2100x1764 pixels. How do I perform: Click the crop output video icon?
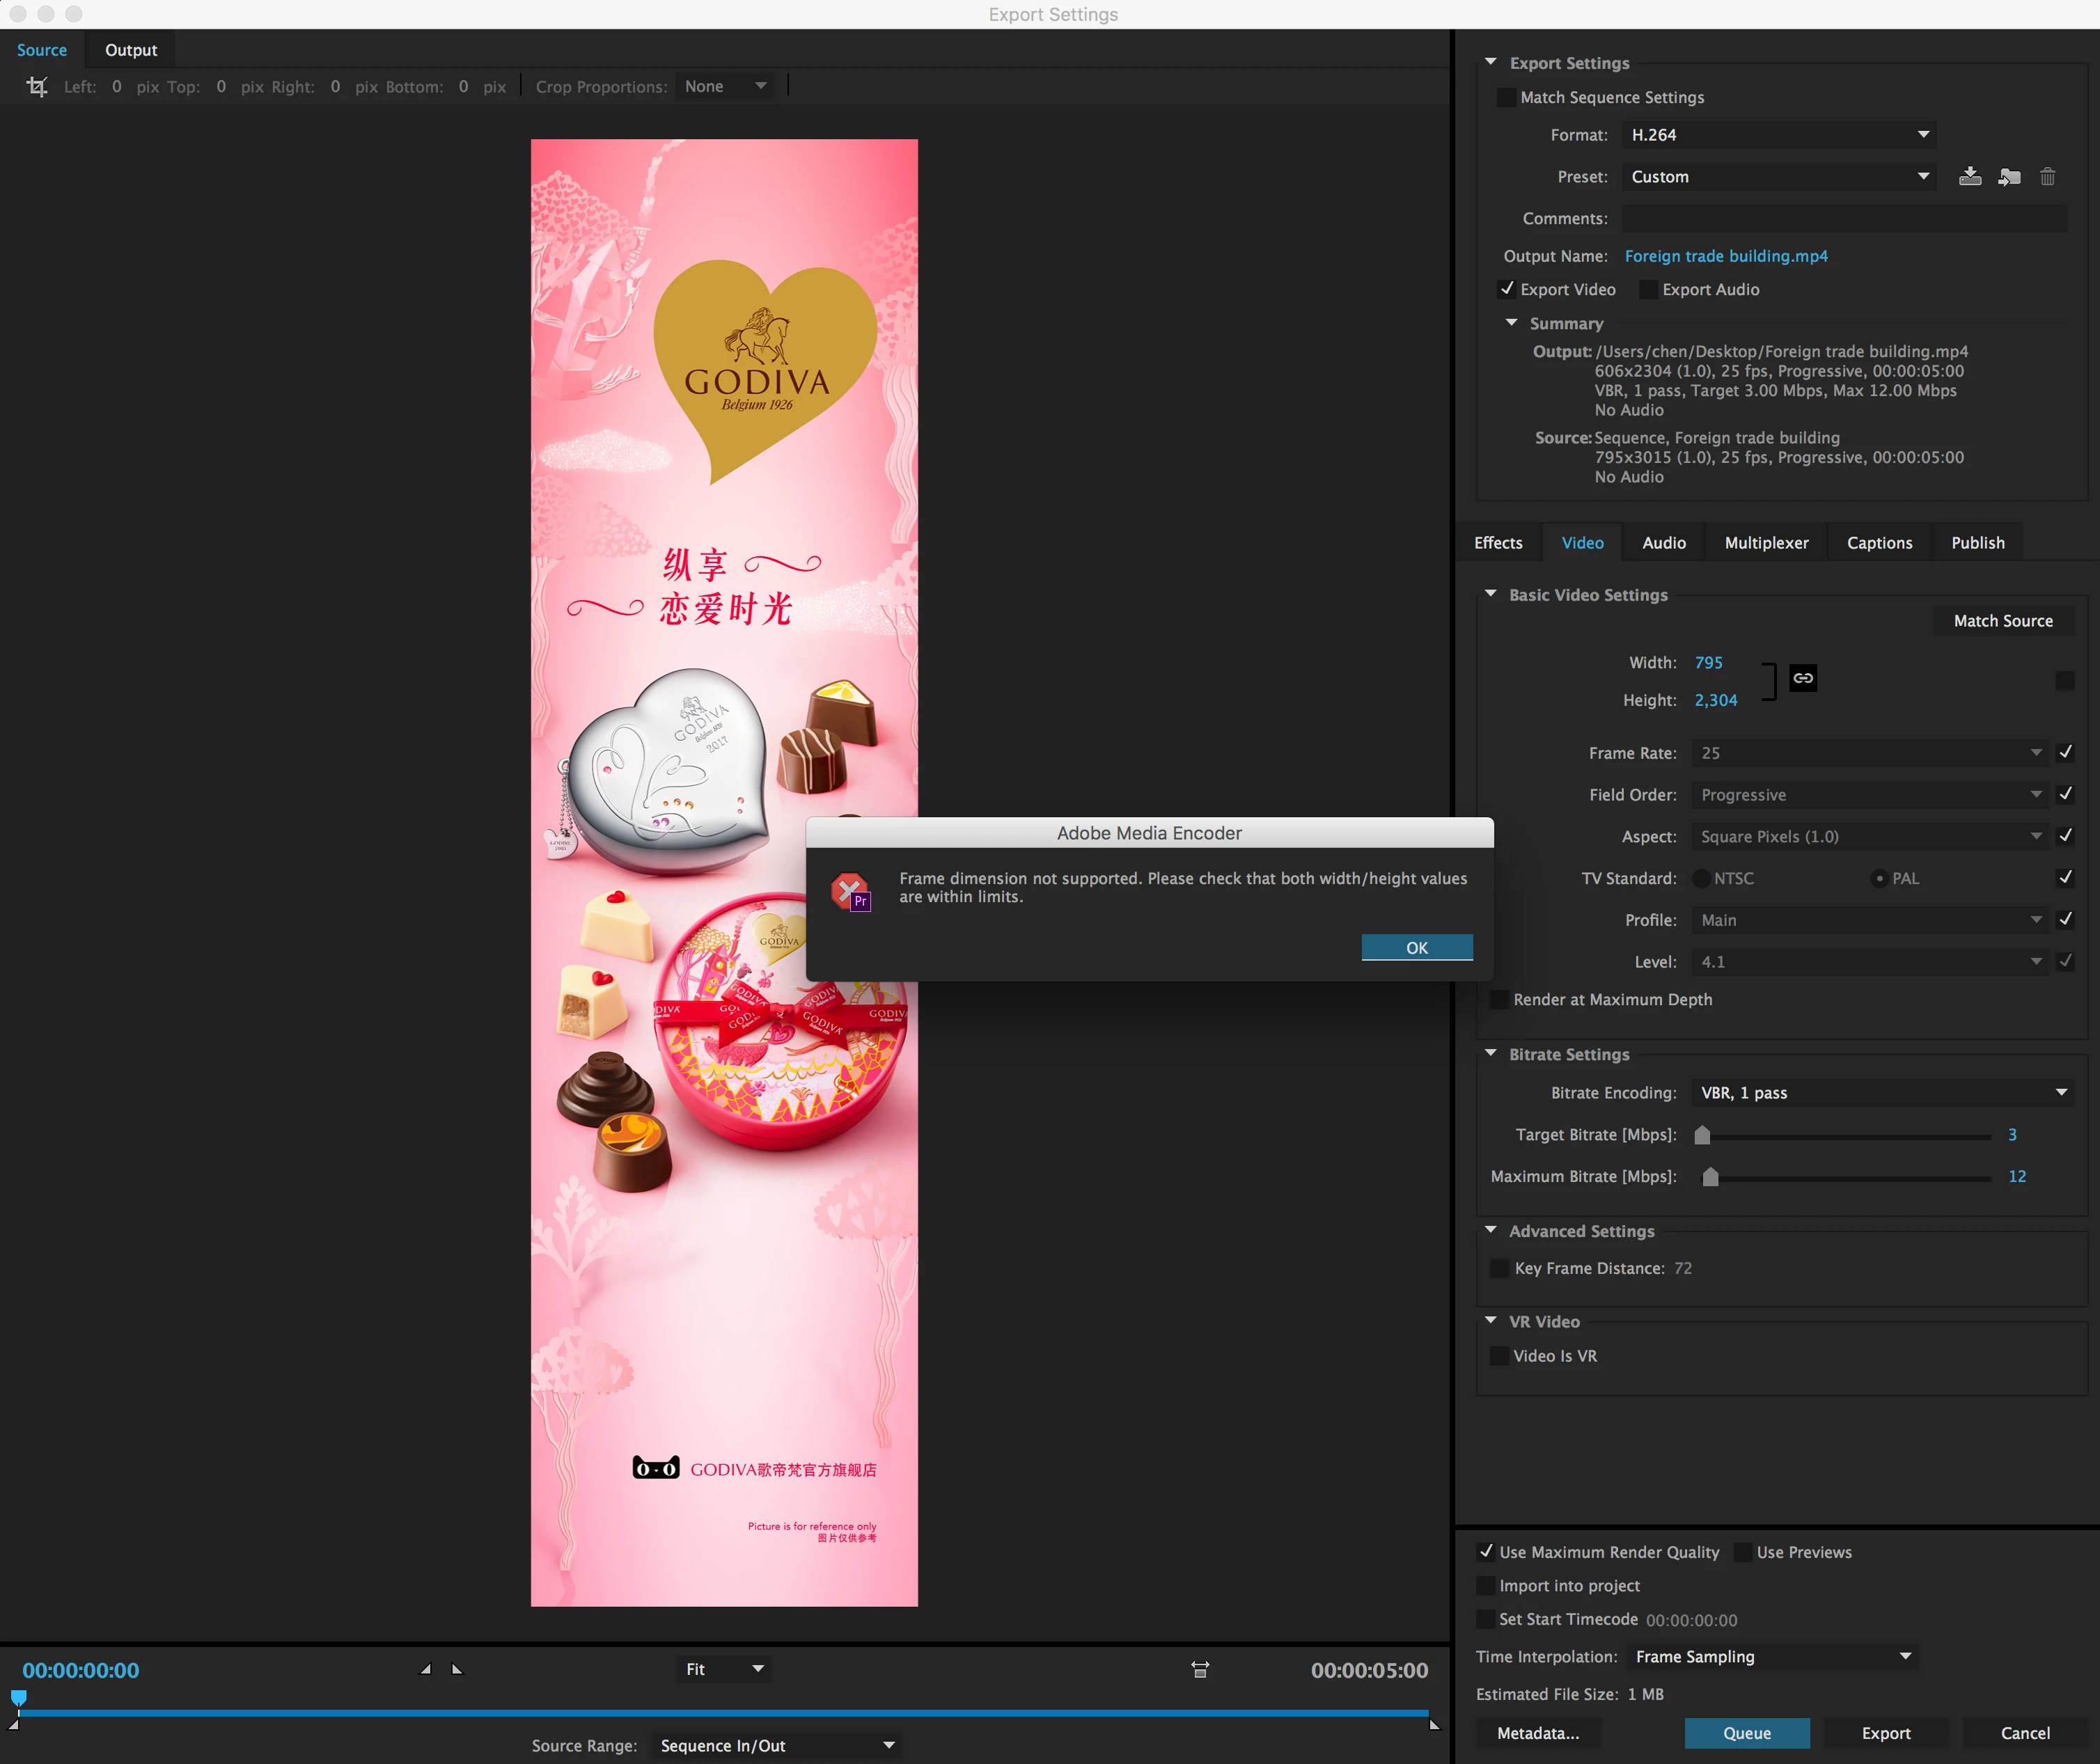tap(37, 87)
